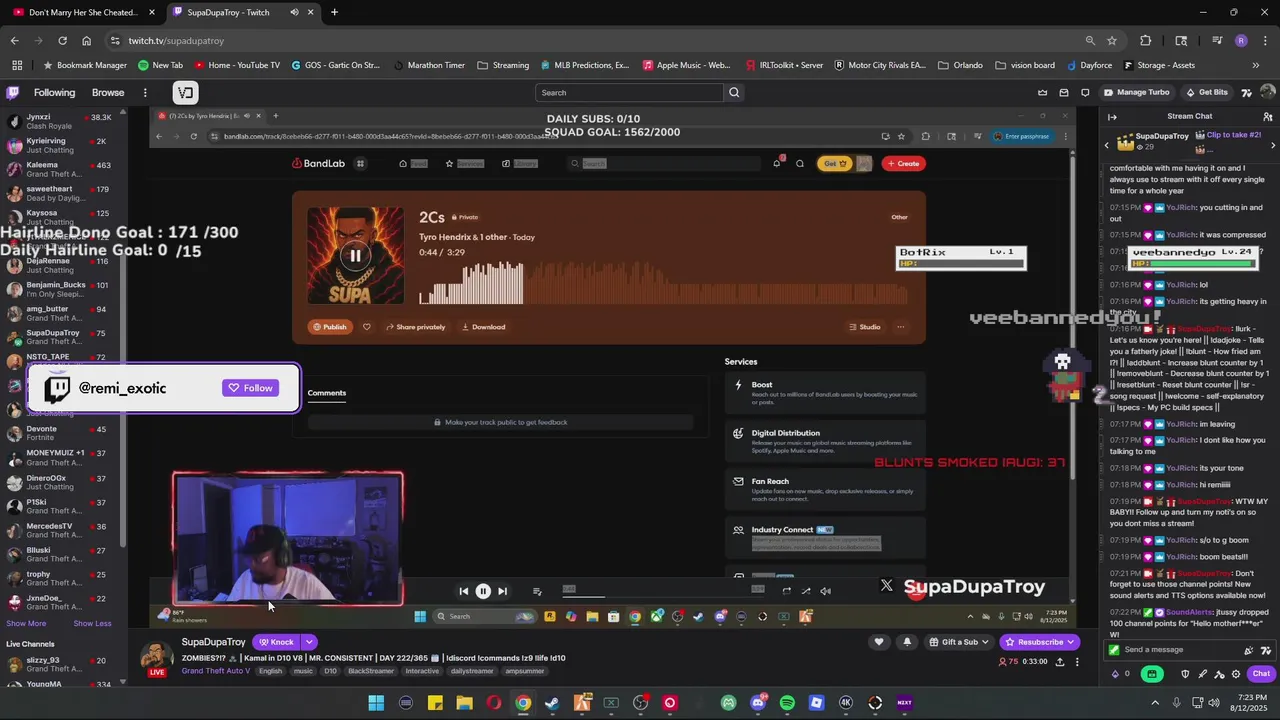Follow @remi_exotic with the Follow button
This screenshot has height=720, width=1280.
pos(250,388)
